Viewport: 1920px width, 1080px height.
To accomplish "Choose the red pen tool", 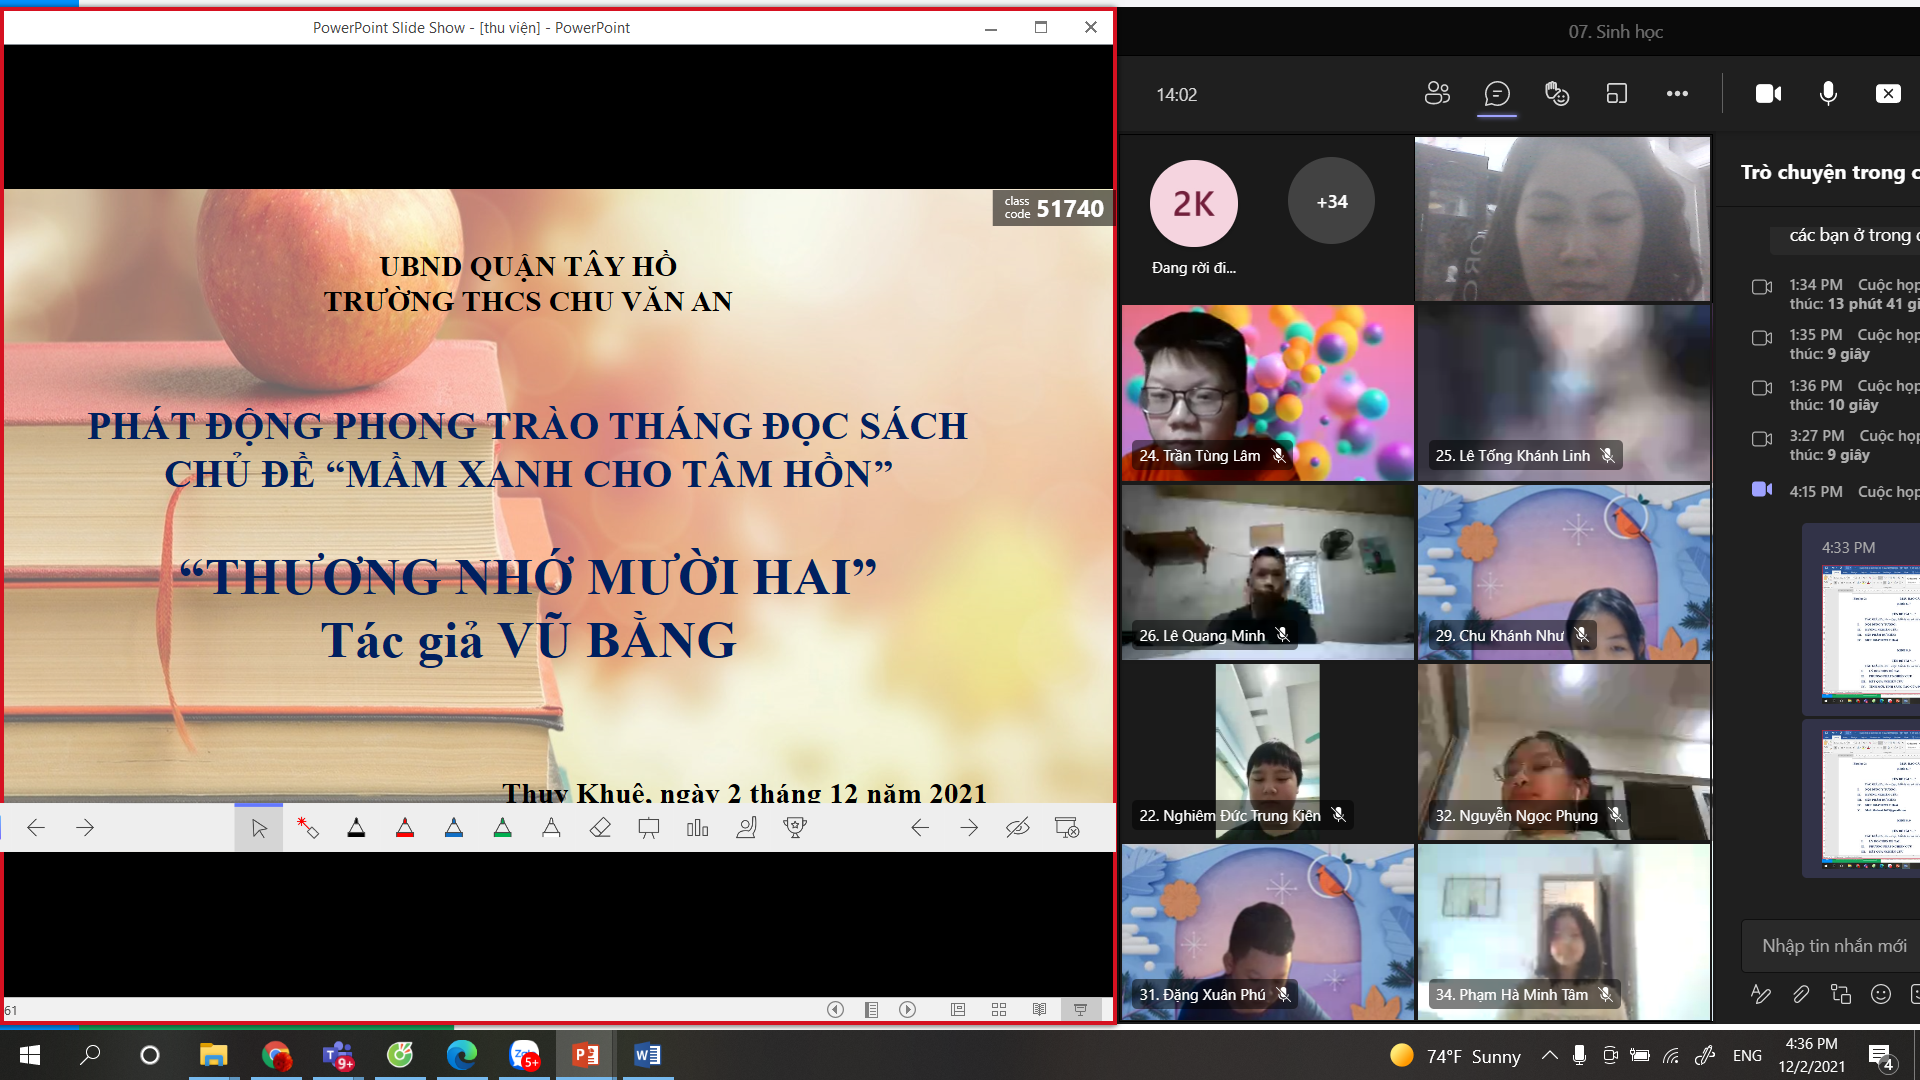I will click(405, 828).
